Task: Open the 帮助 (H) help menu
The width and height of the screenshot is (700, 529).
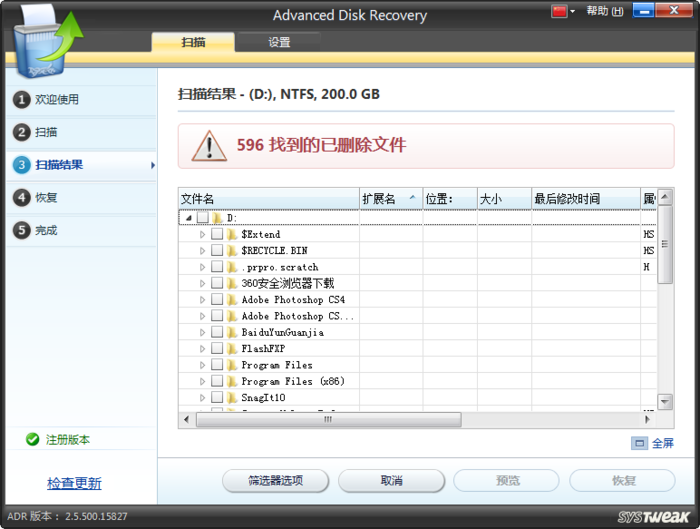Action: click(x=605, y=11)
